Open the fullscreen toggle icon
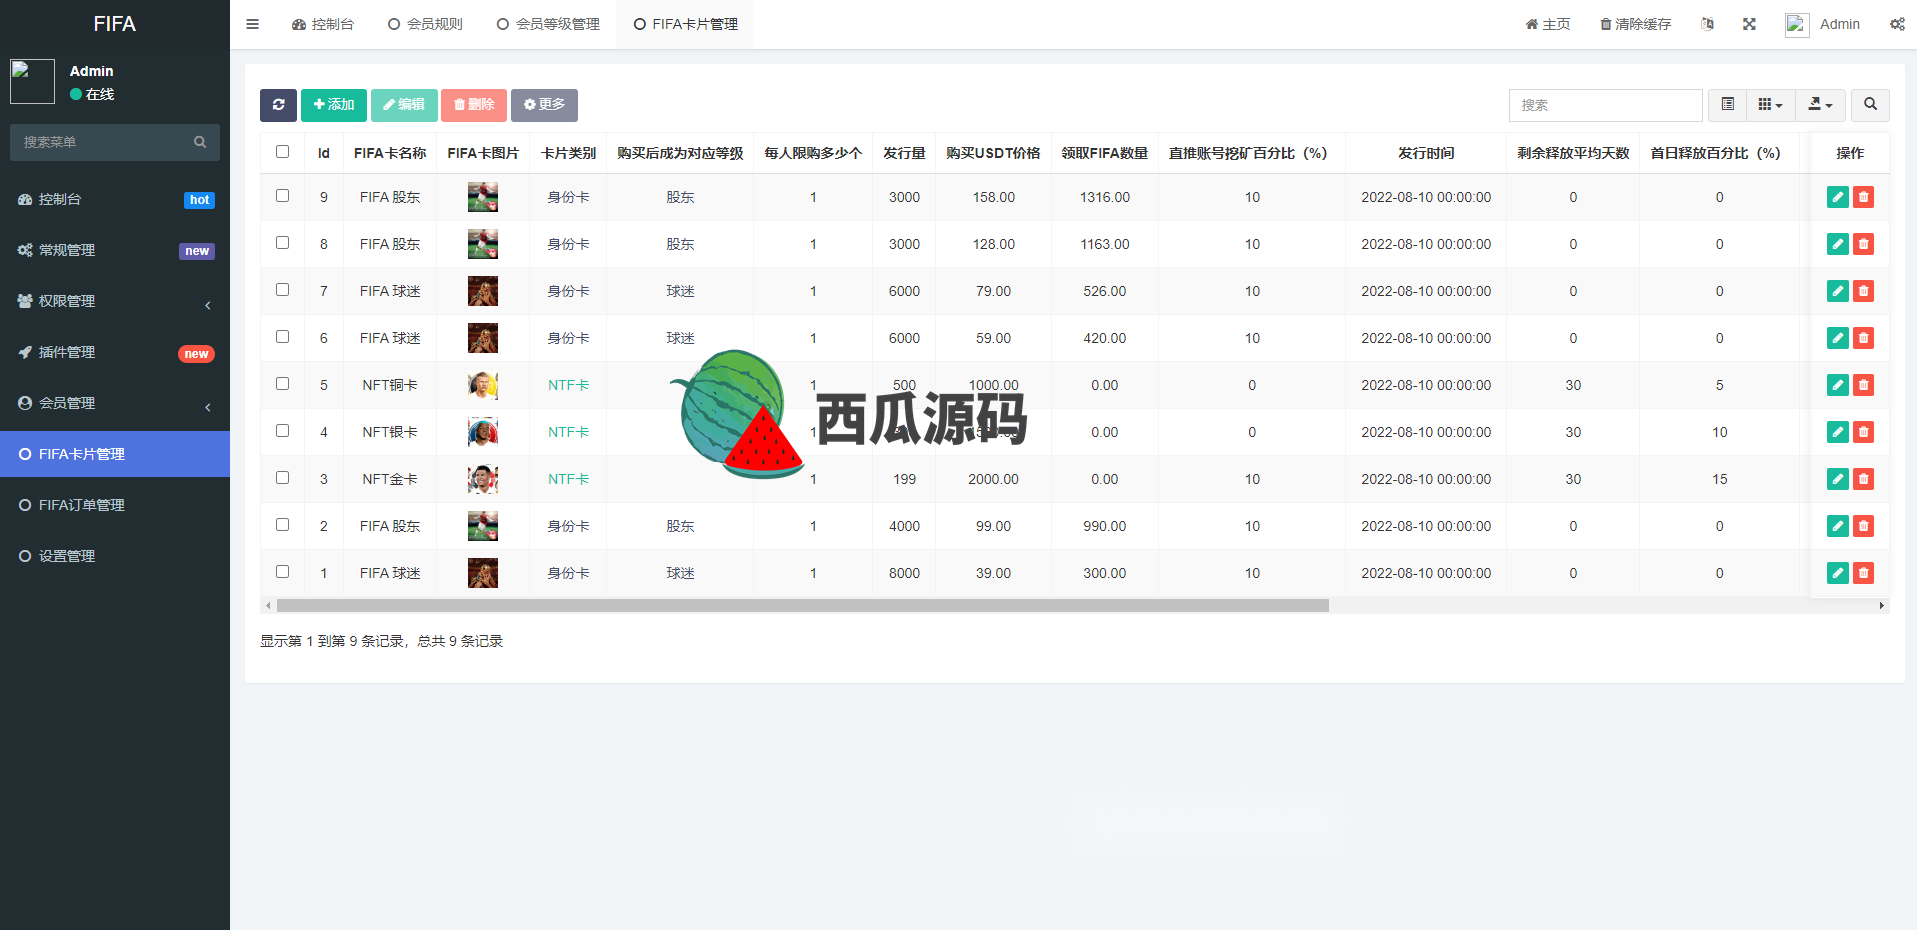1917x930 pixels. pyautogui.click(x=1749, y=24)
